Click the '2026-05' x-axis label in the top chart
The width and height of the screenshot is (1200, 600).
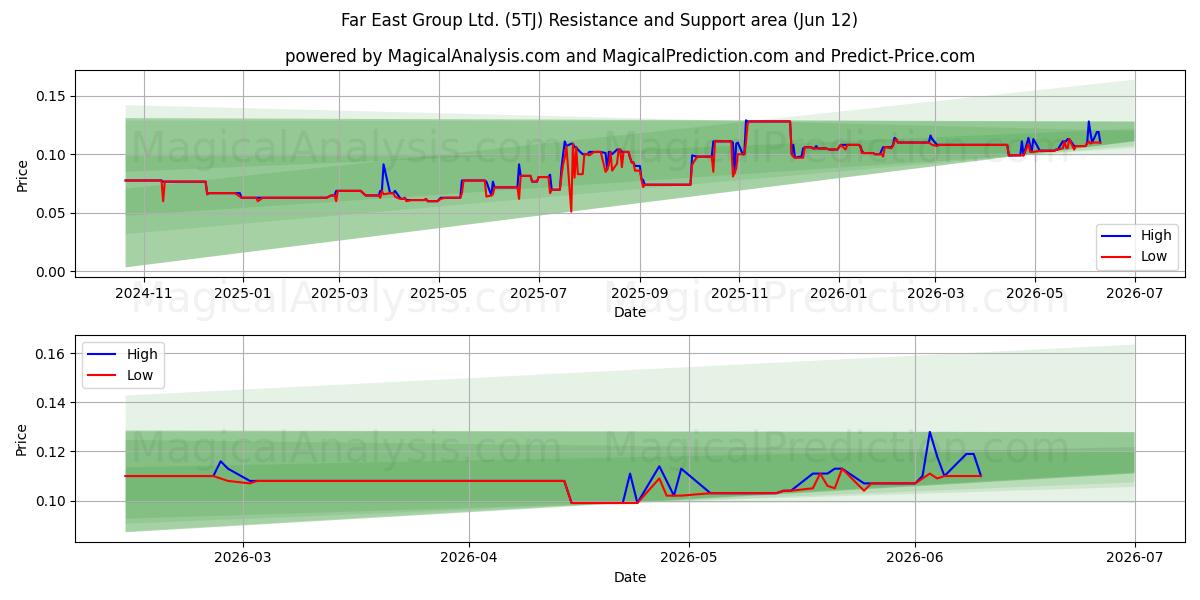click(x=1034, y=293)
